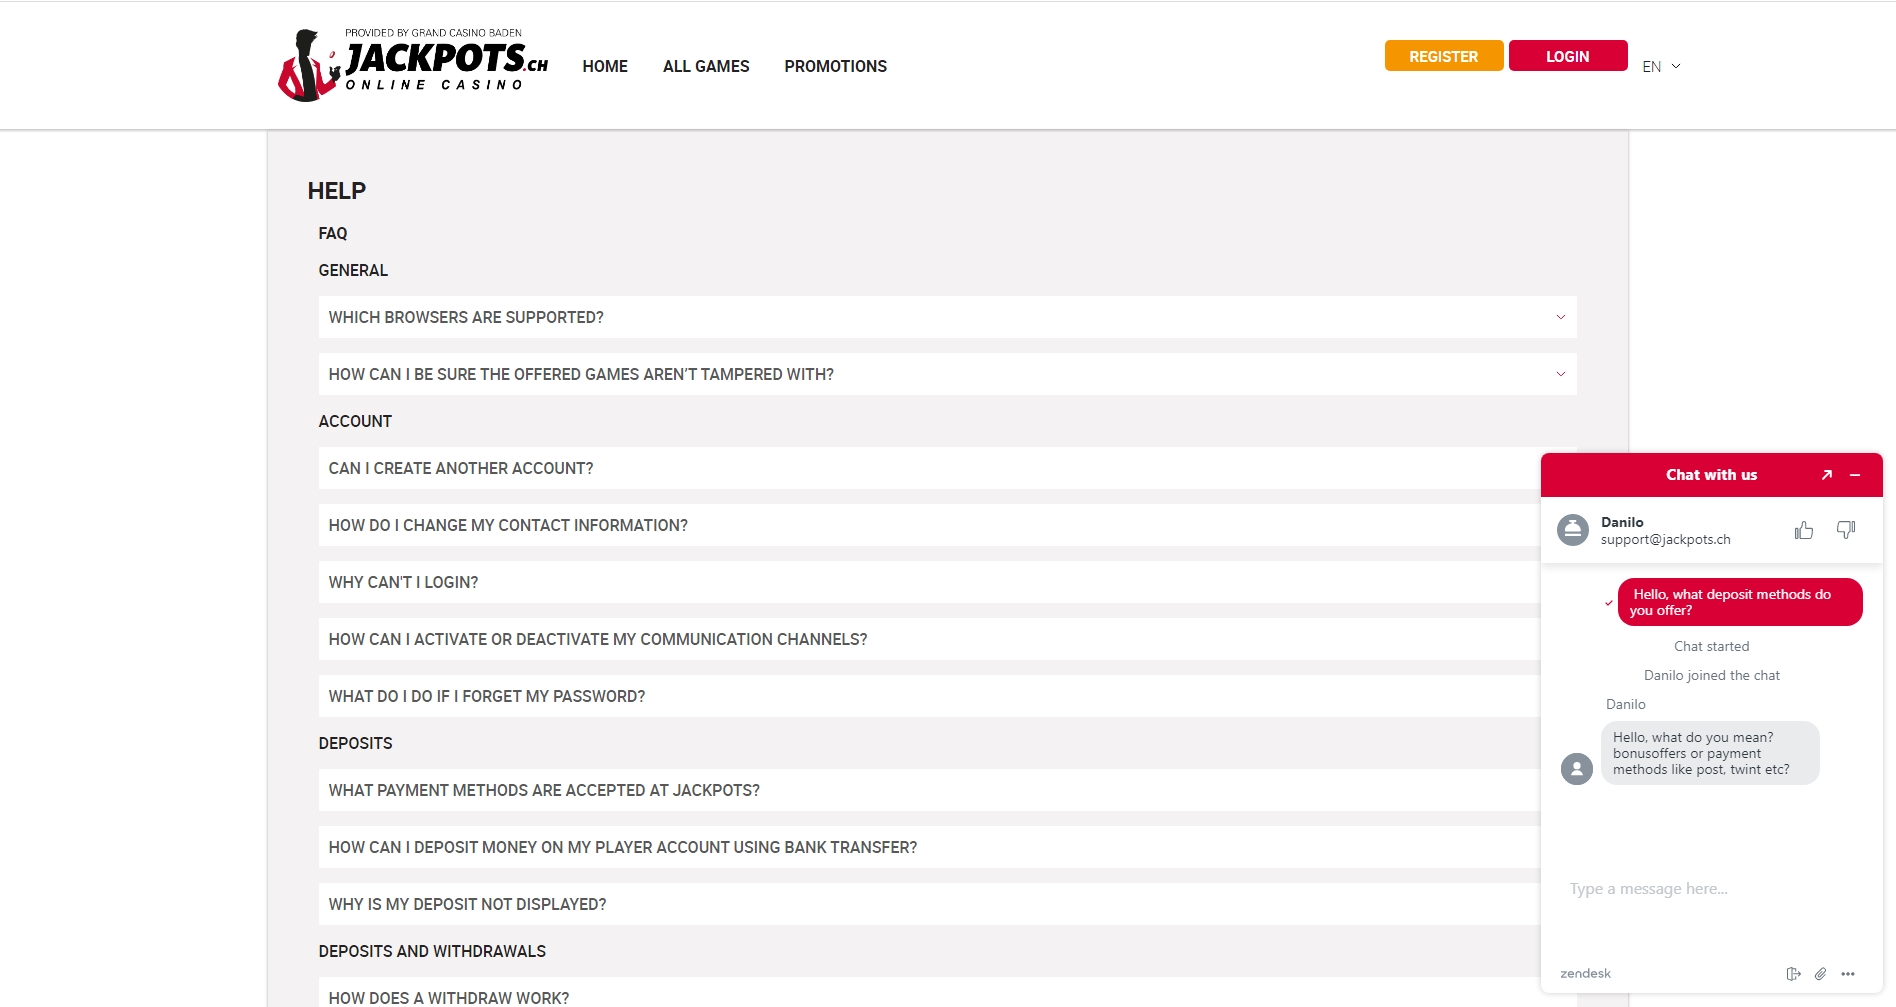Click the DEPOSITS section heading

(355, 743)
